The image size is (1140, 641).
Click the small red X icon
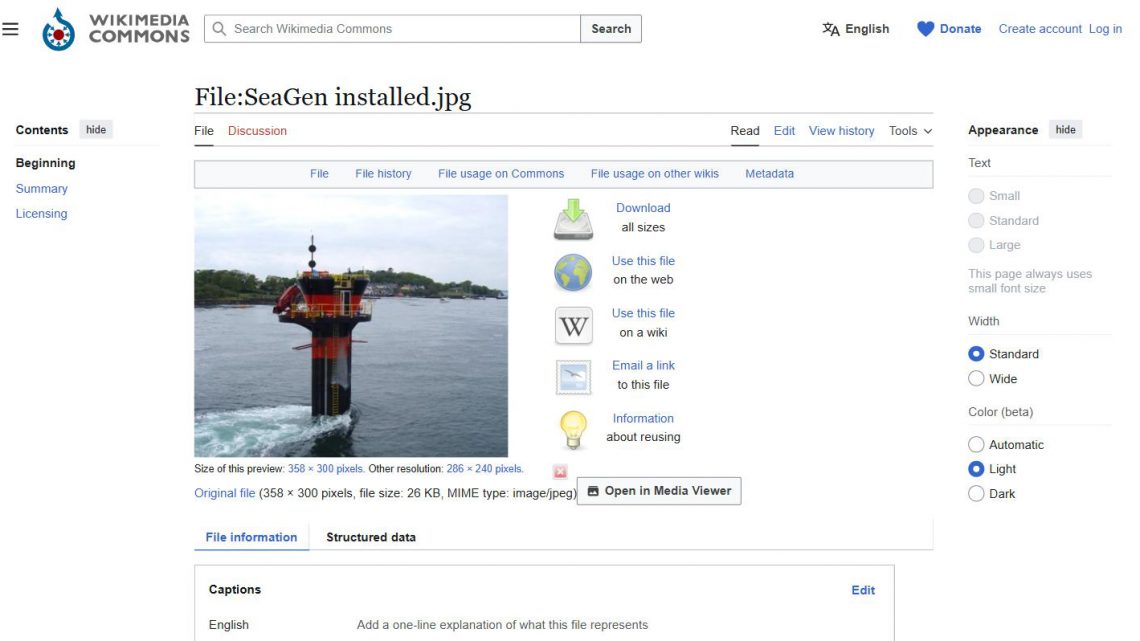click(560, 472)
